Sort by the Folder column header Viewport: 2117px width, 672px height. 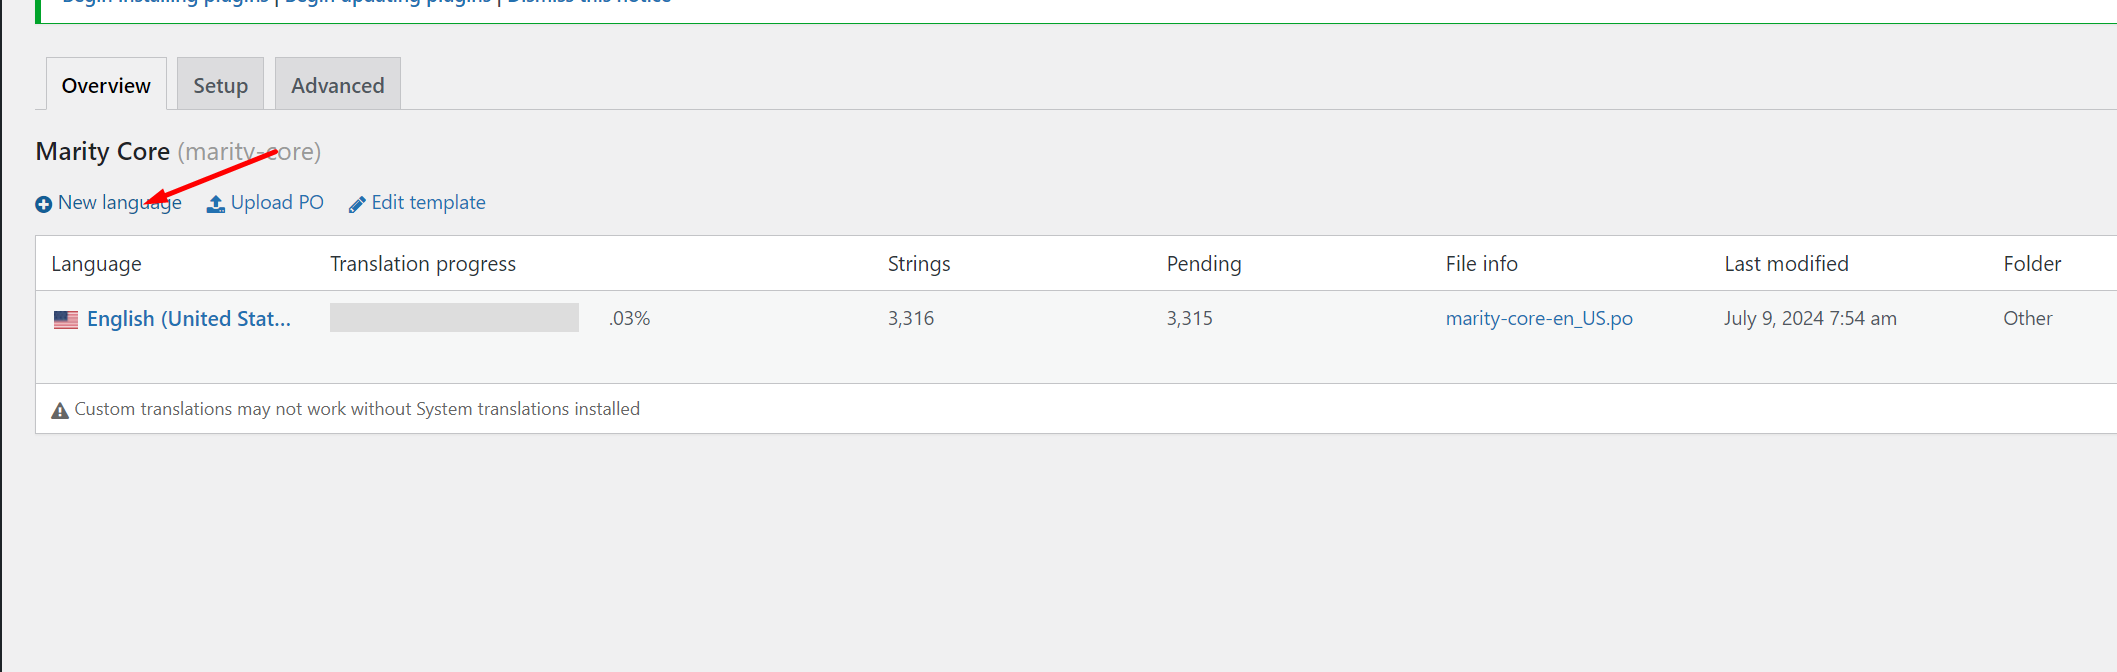click(x=2032, y=264)
